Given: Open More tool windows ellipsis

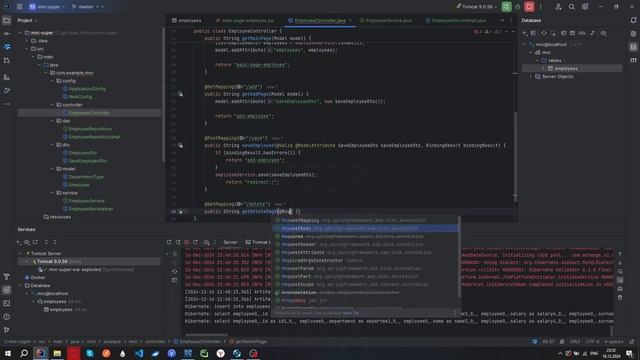Looking at the screenshot, I should (7, 104).
